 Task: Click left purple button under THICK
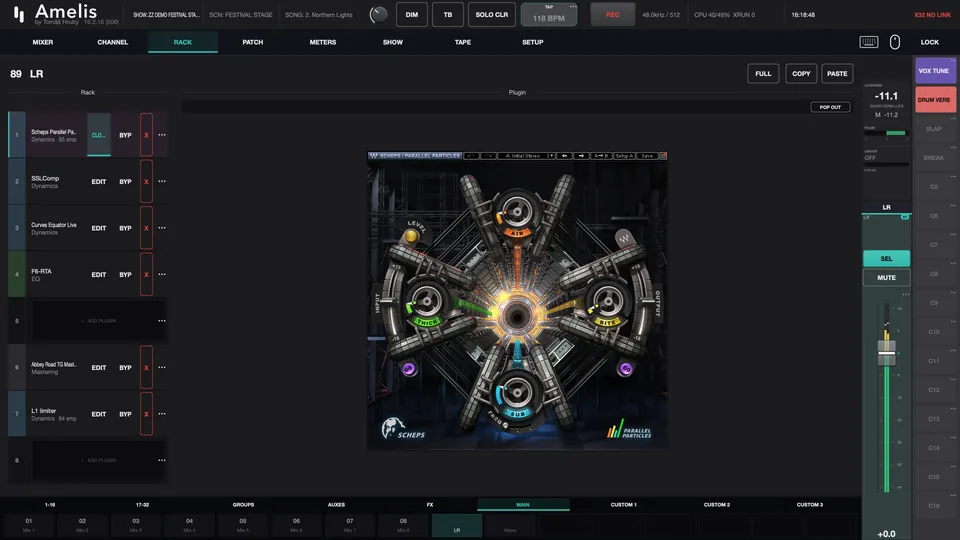(x=408, y=369)
